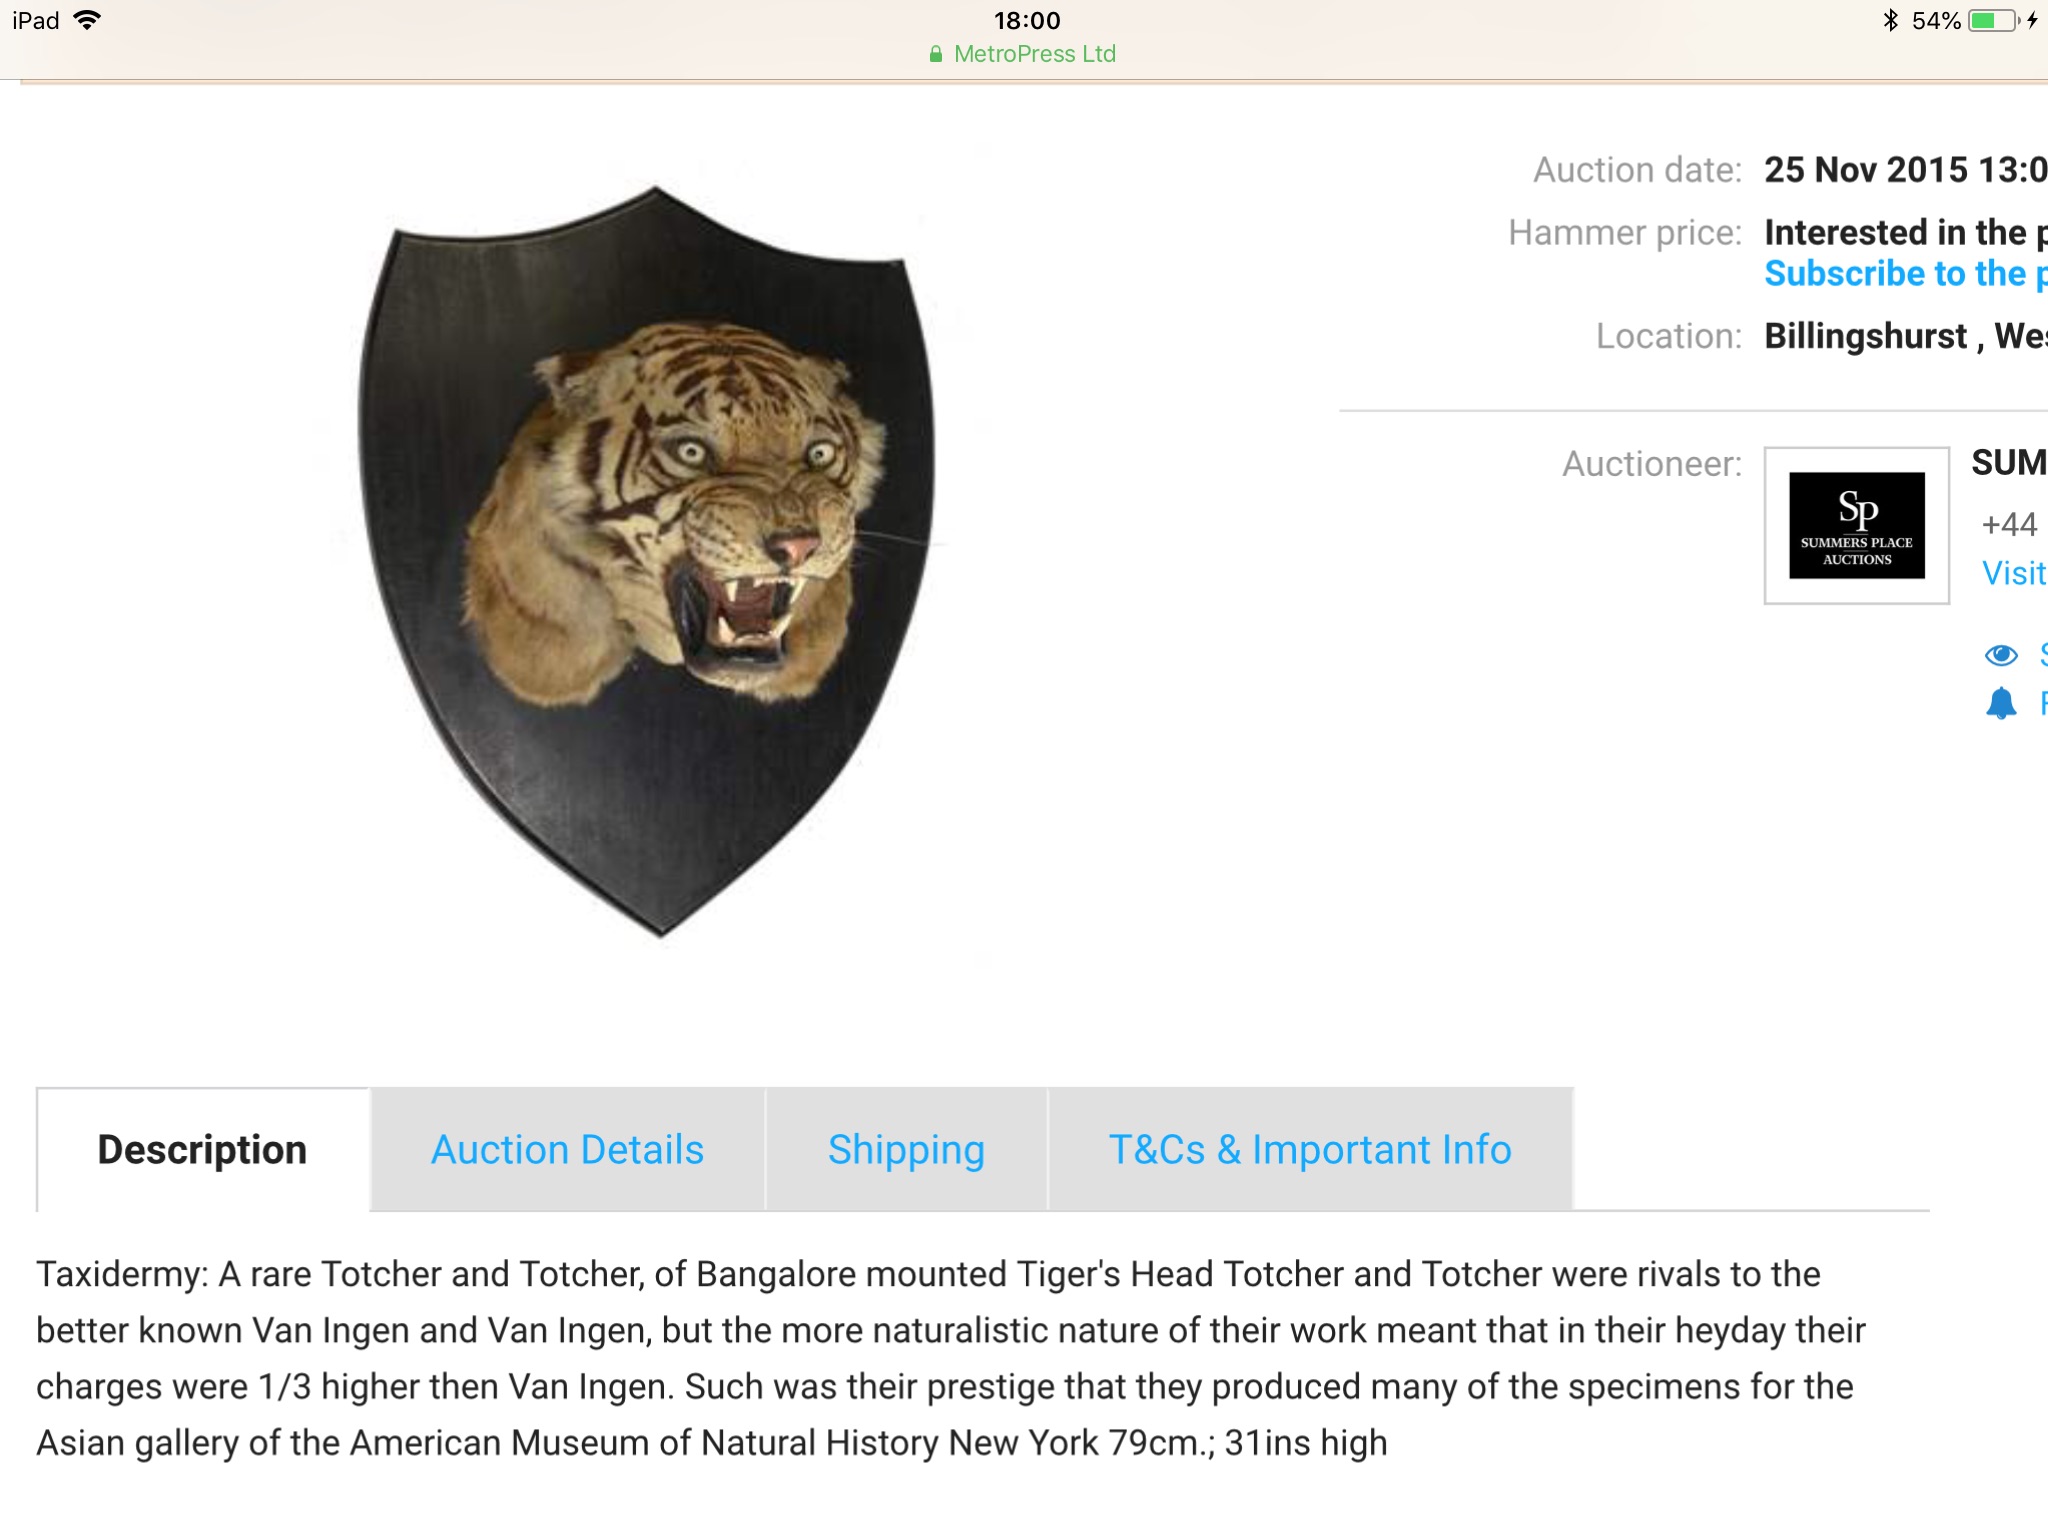Tap the battery level icon
2048x1536 pixels.
tap(1991, 20)
